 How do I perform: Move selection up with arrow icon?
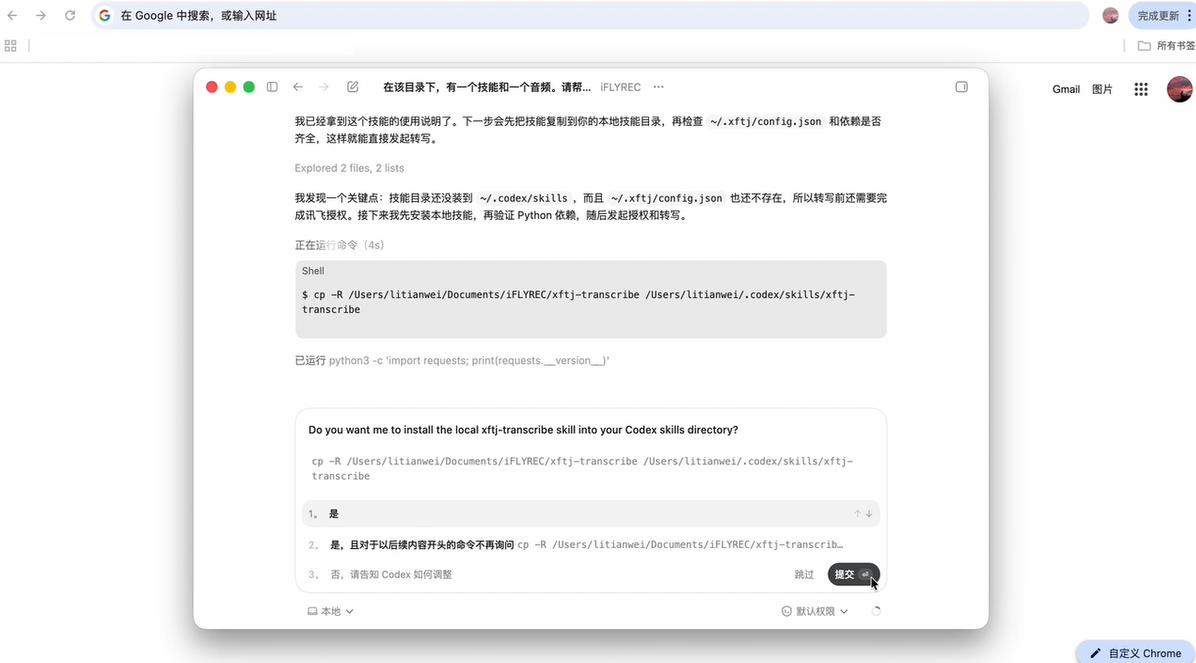pos(857,513)
